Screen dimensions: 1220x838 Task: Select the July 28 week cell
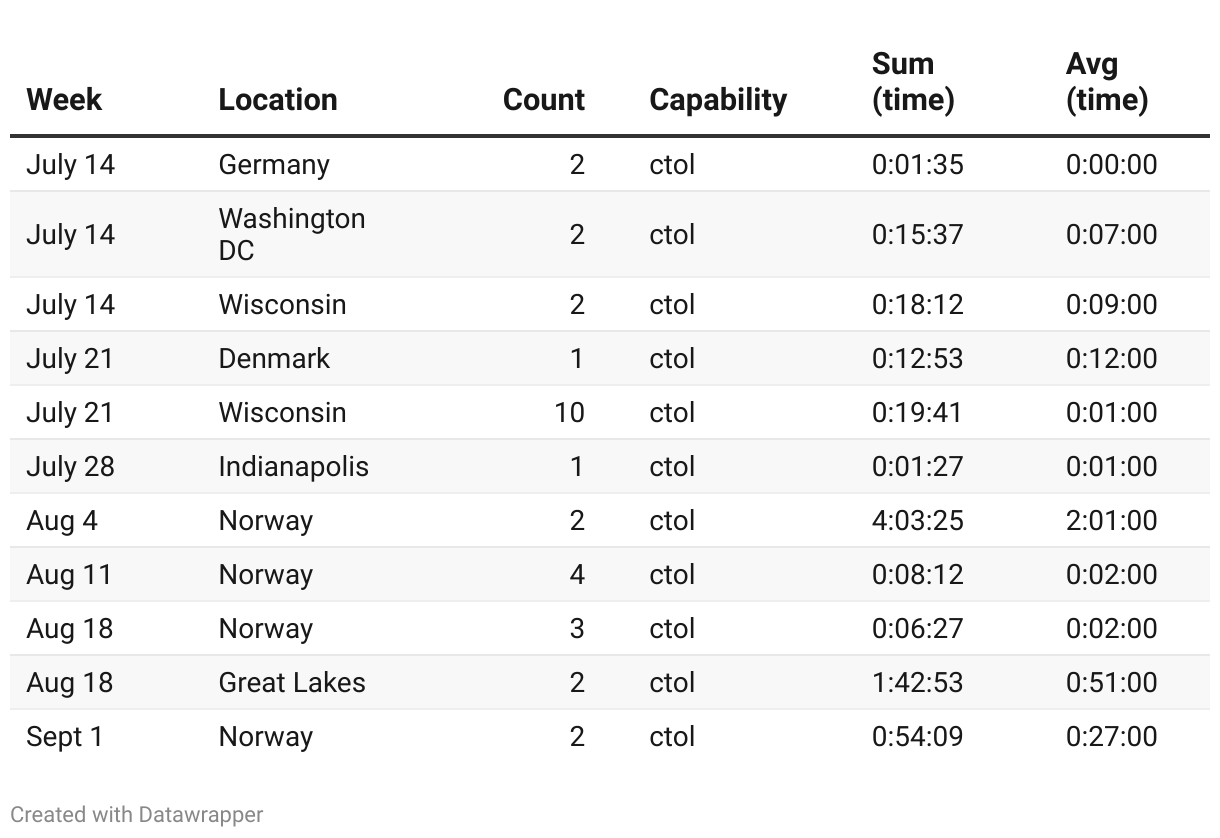(70, 466)
